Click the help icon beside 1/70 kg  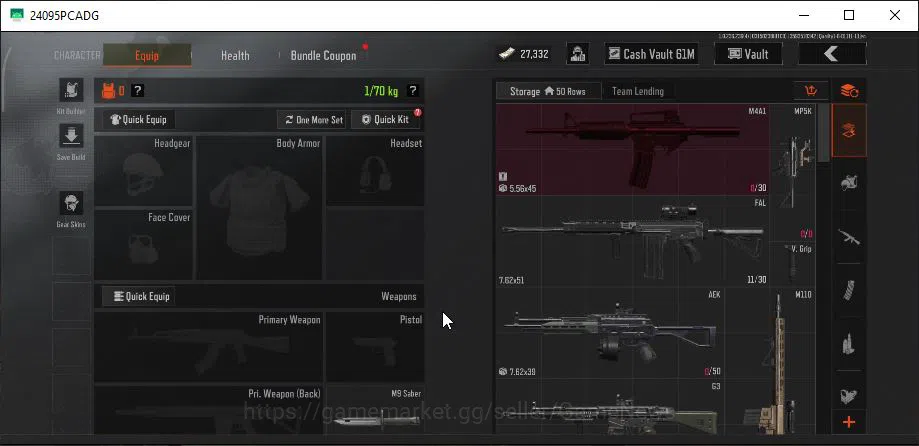[x=413, y=91]
